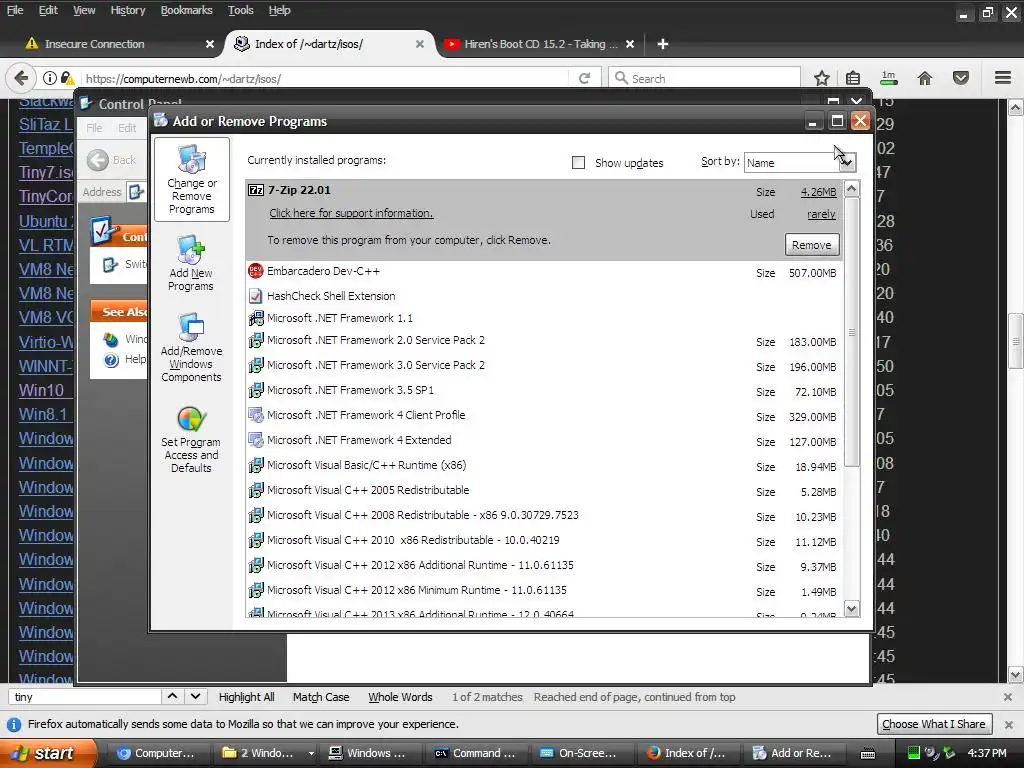This screenshot has height=768, width=1024.
Task: Open the View menu in Firefox
Action: pos(84,10)
